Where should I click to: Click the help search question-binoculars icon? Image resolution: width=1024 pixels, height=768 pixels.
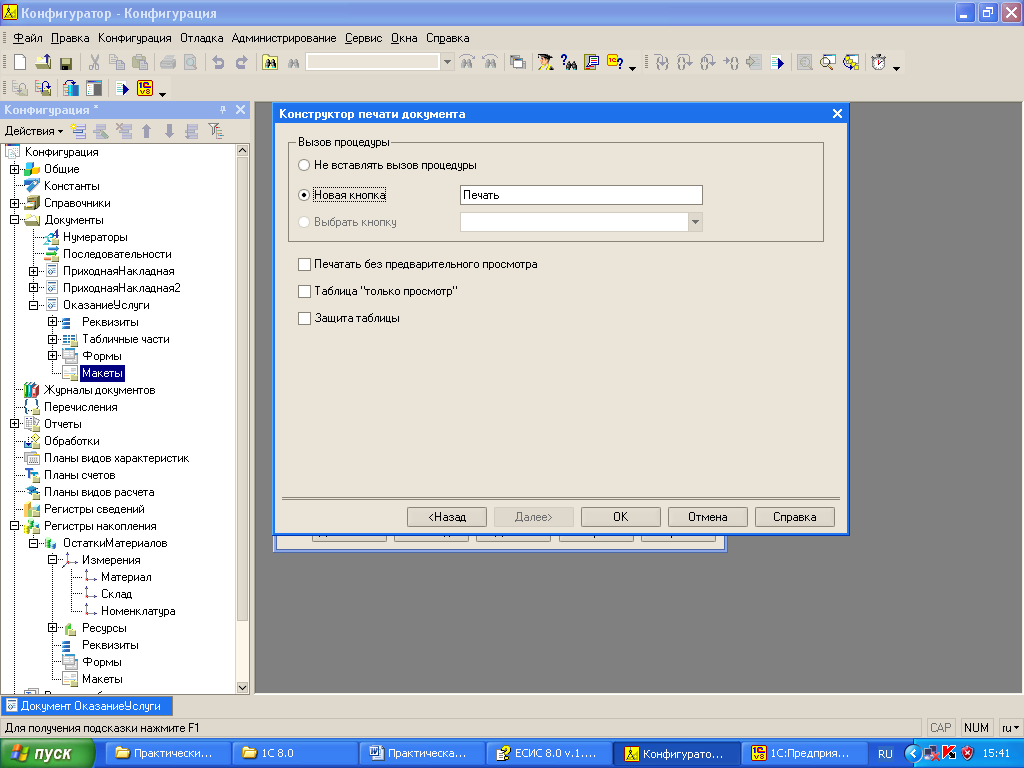[568, 62]
